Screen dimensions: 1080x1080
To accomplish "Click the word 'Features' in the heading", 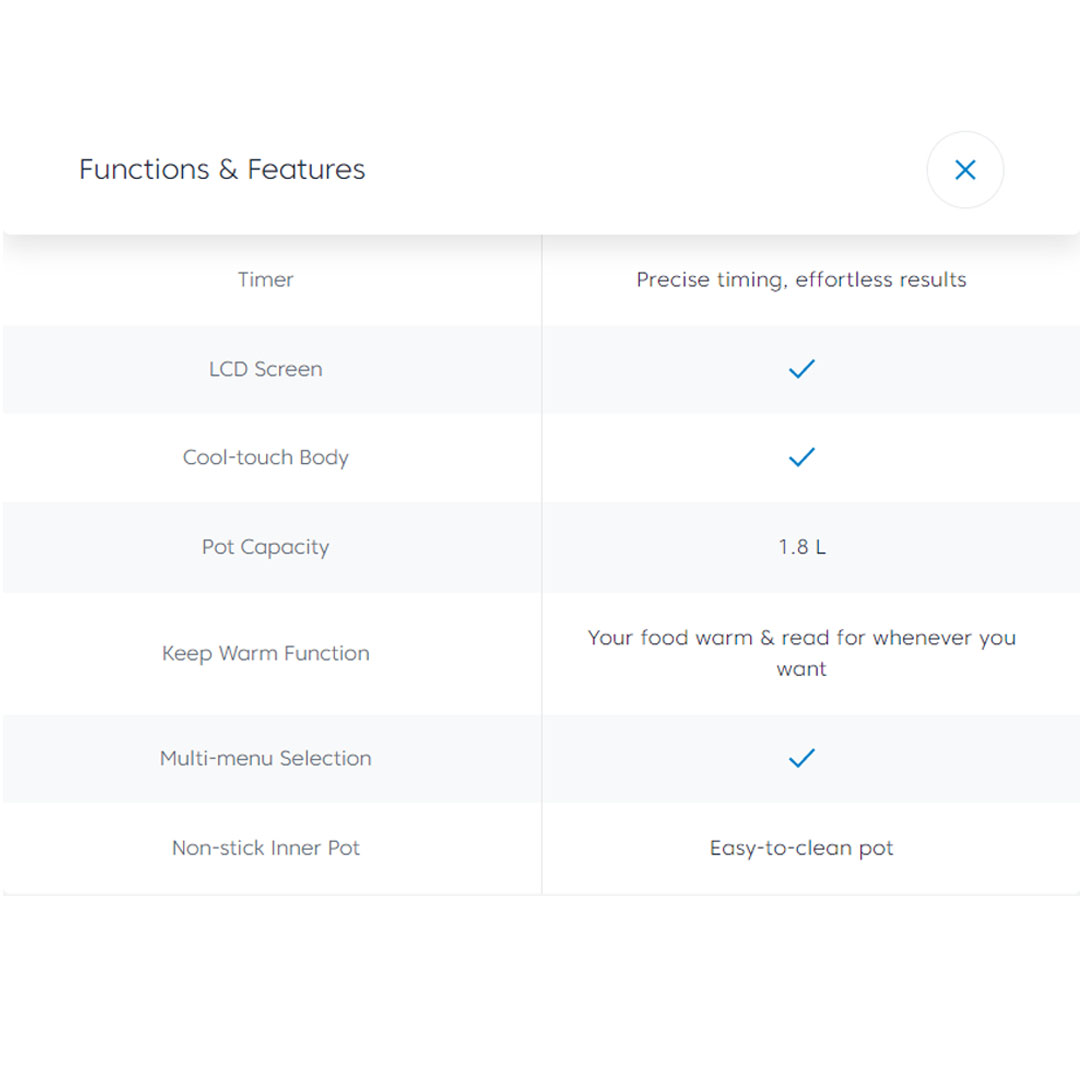I will (306, 170).
